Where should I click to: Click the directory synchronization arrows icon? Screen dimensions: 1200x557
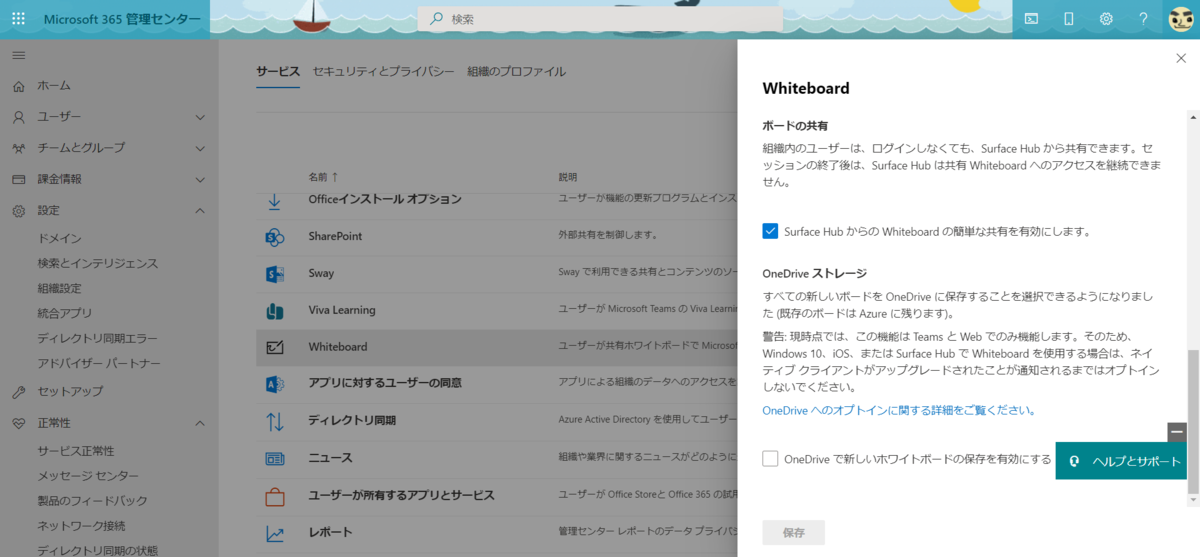coord(275,421)
